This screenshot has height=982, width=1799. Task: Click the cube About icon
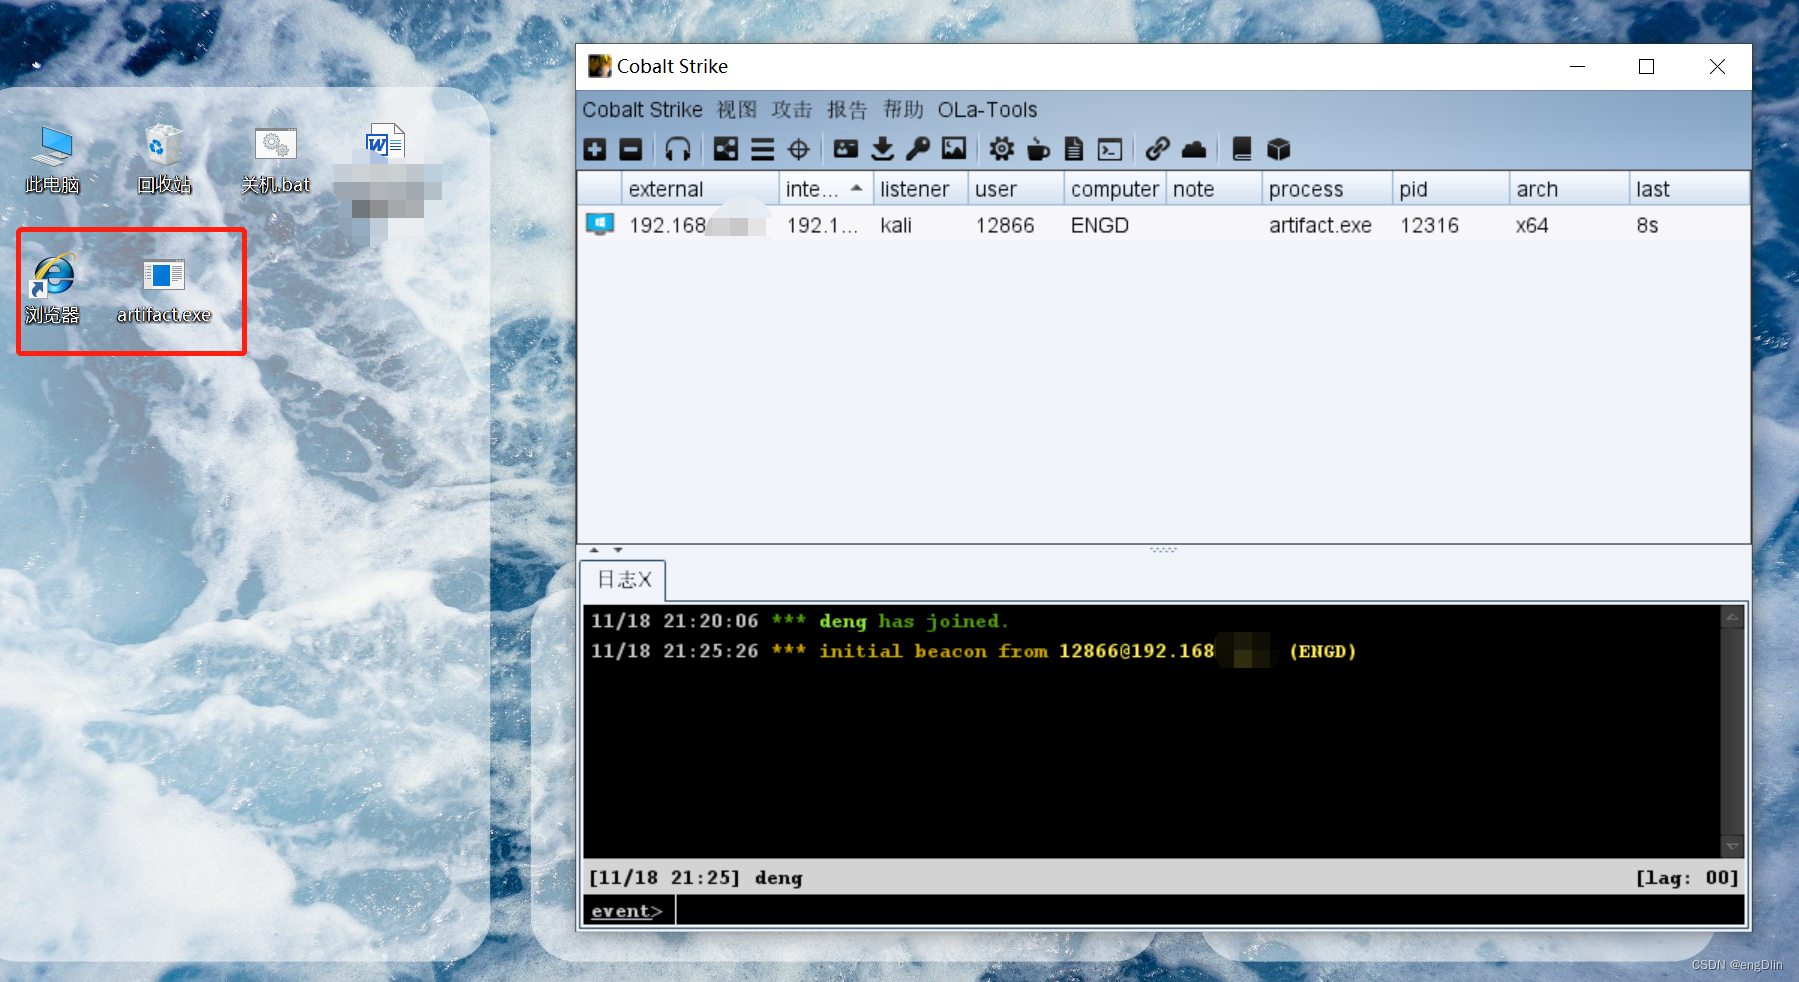(1278, 150)
